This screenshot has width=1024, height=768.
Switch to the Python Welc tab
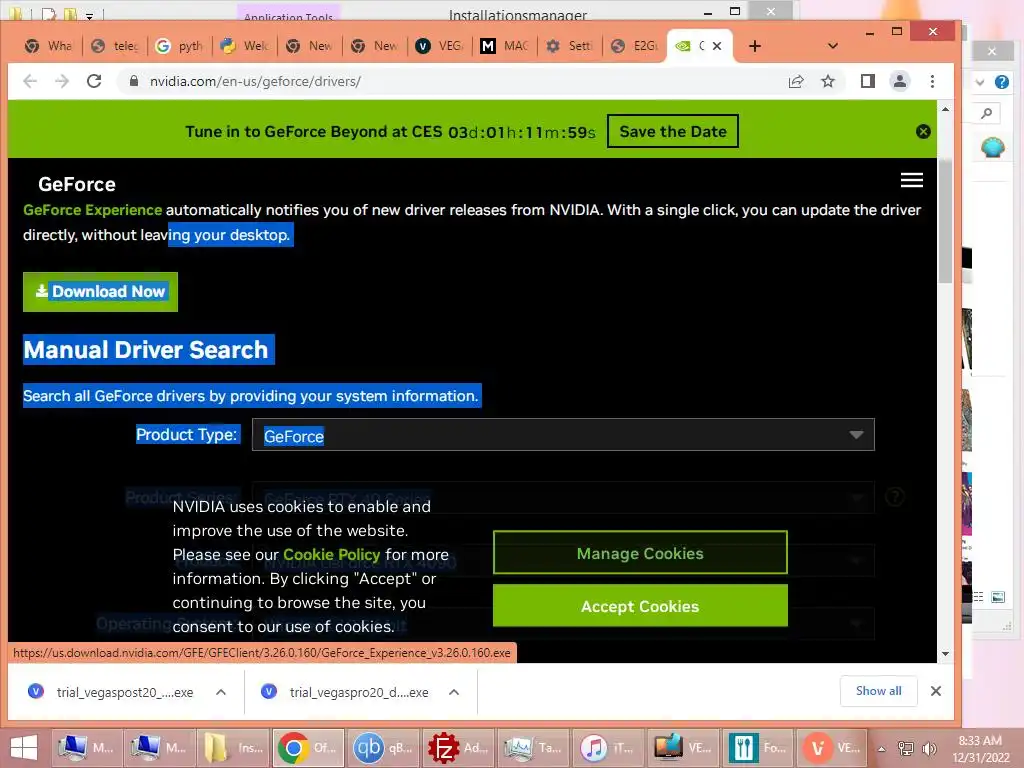tap(245, 46)
